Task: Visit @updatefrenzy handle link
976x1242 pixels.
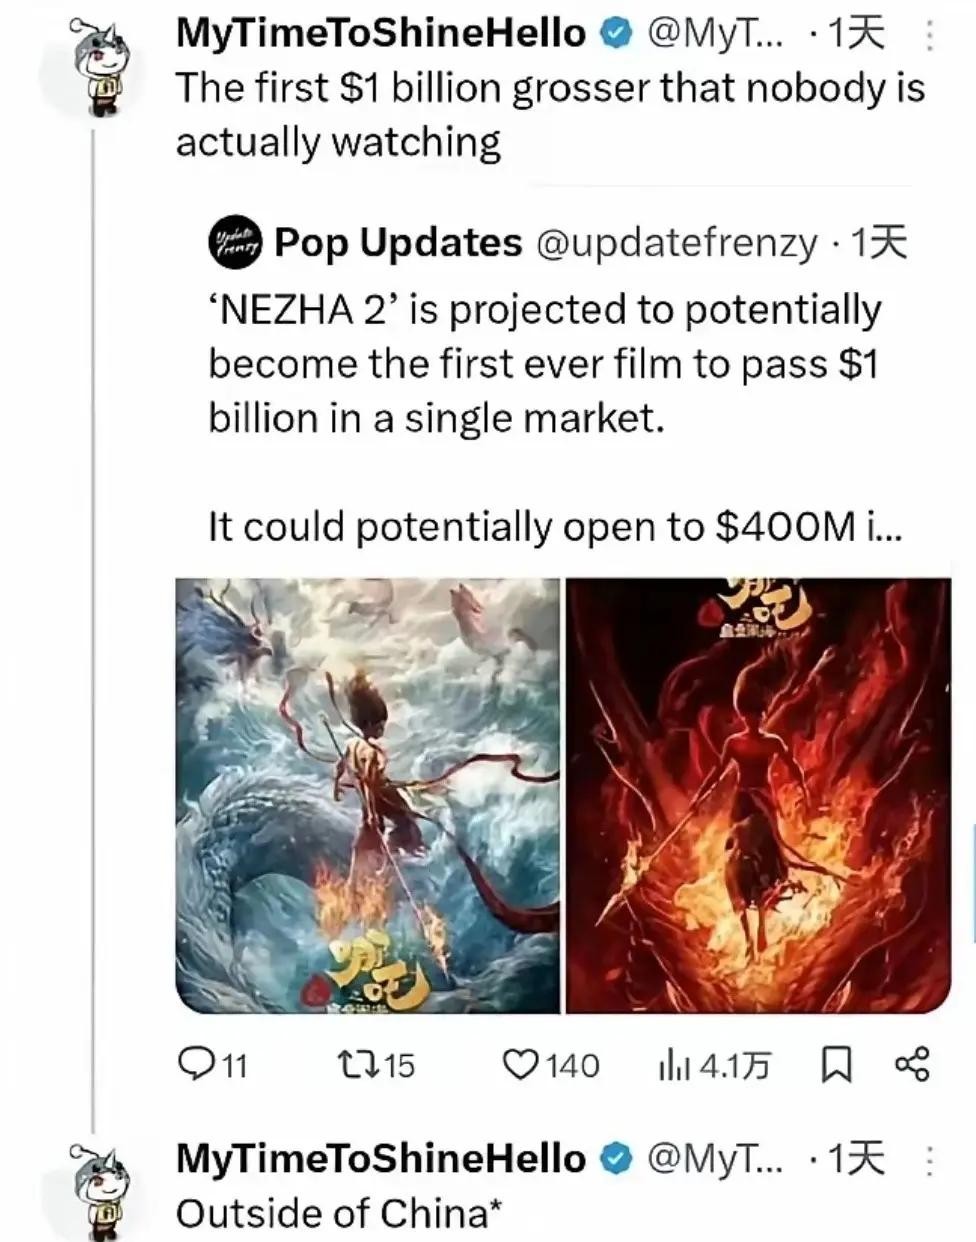Action: (677, 243)
